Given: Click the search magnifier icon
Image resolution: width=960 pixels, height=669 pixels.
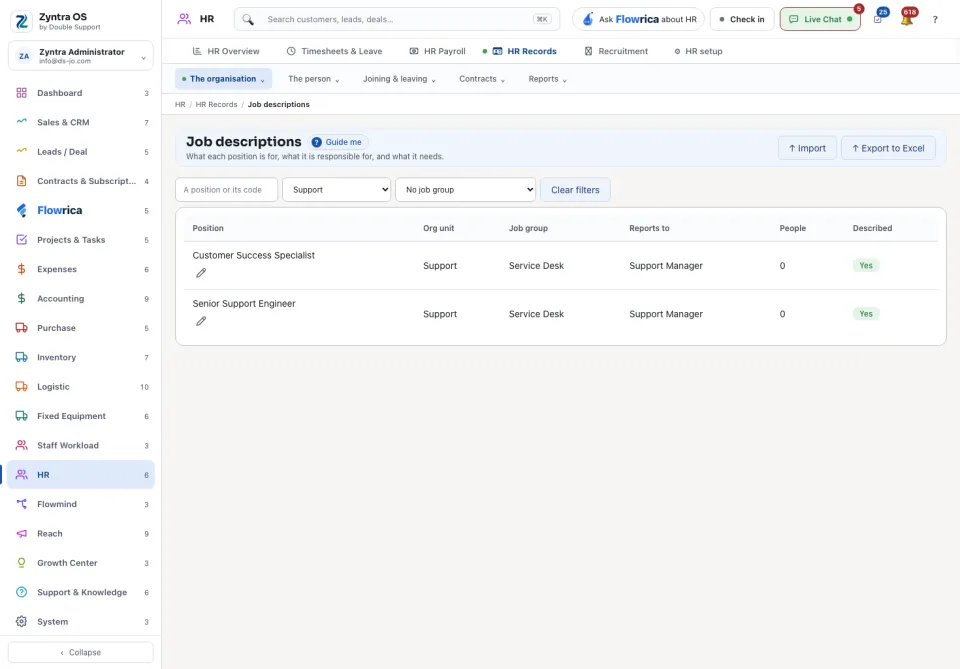Looking at the screenshot, I should pyautogui.click(x=248, y=20).
